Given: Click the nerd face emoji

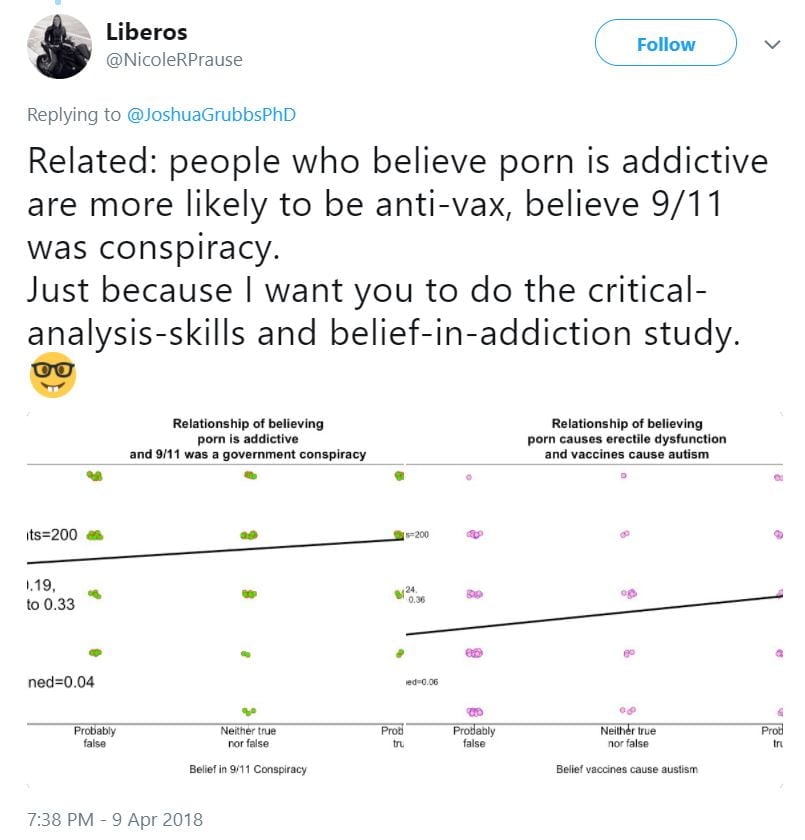Looking at the screenshot, I should (x=52, y=374).
